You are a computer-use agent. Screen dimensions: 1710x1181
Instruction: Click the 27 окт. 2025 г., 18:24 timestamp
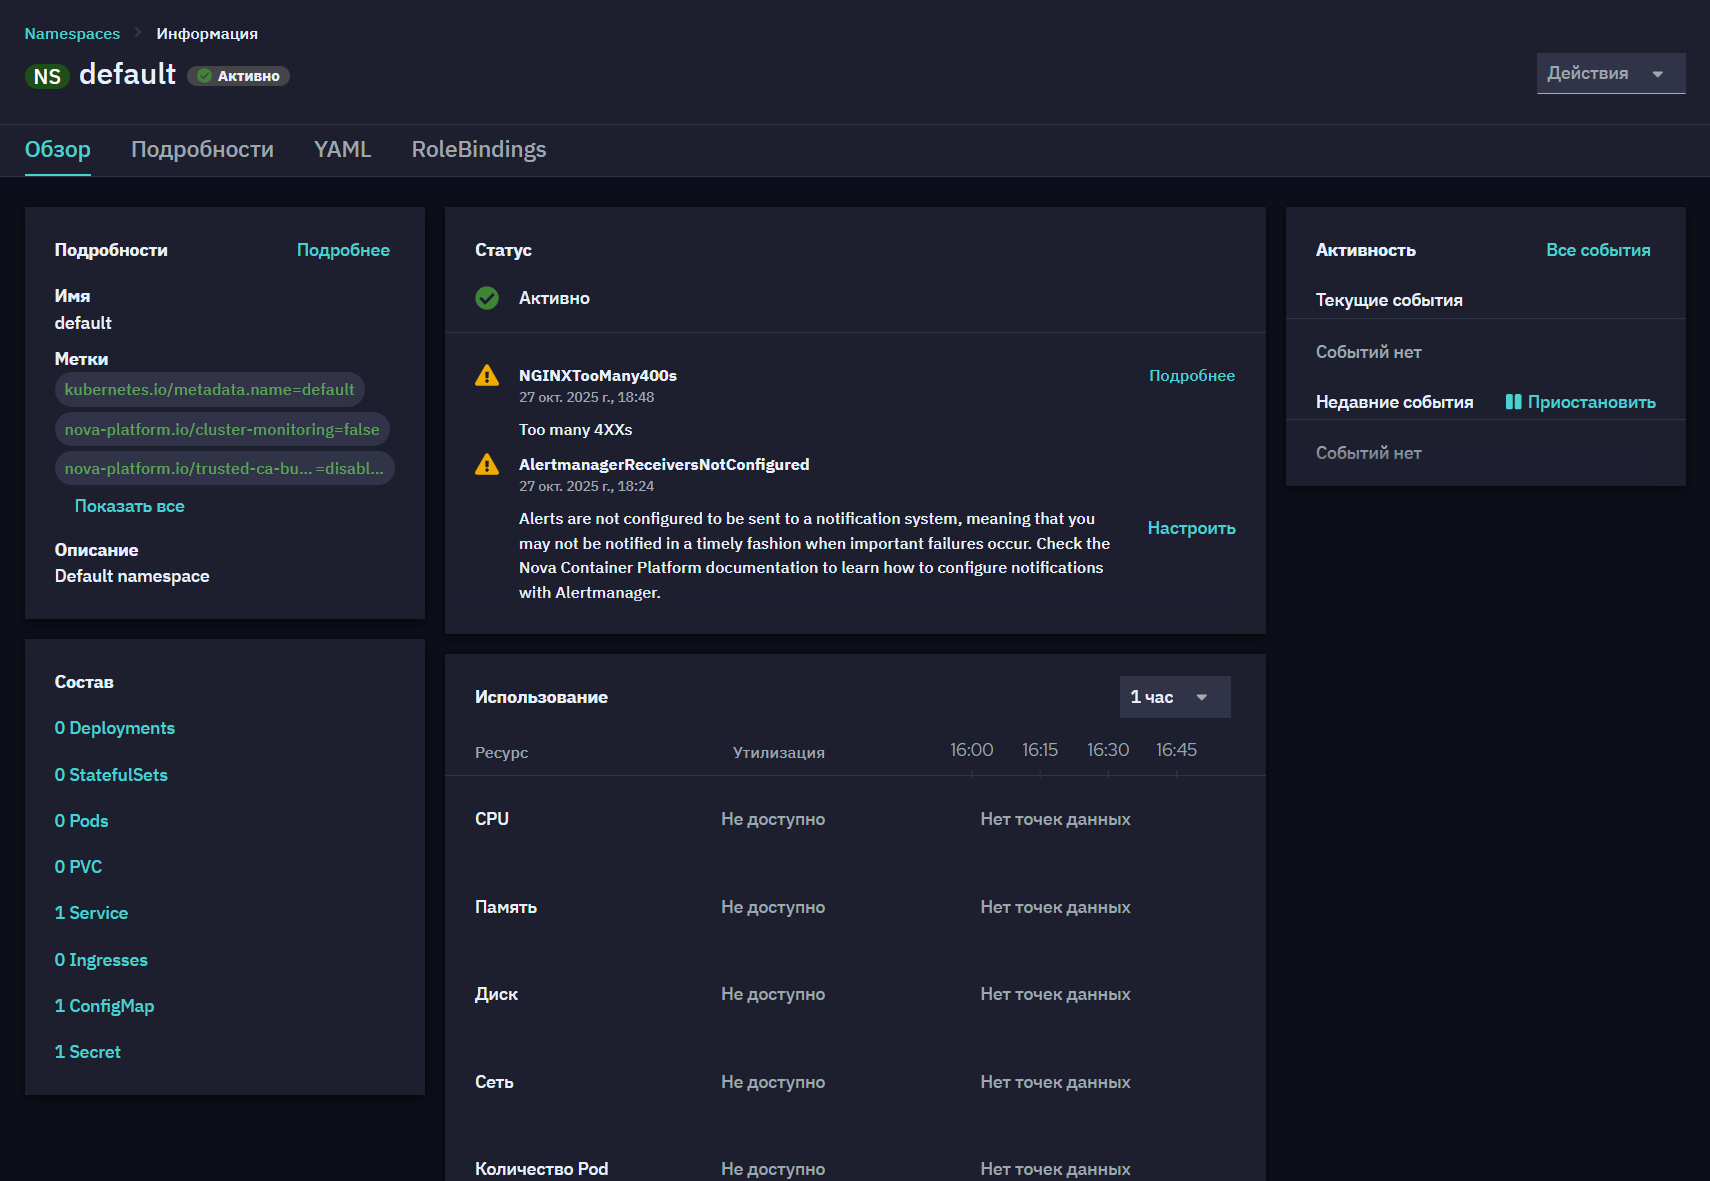[586, 487]
